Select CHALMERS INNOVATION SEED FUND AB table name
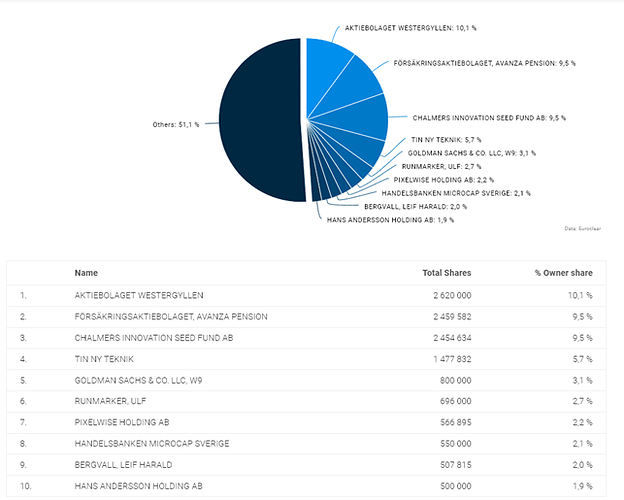 (x=154, y=338)
